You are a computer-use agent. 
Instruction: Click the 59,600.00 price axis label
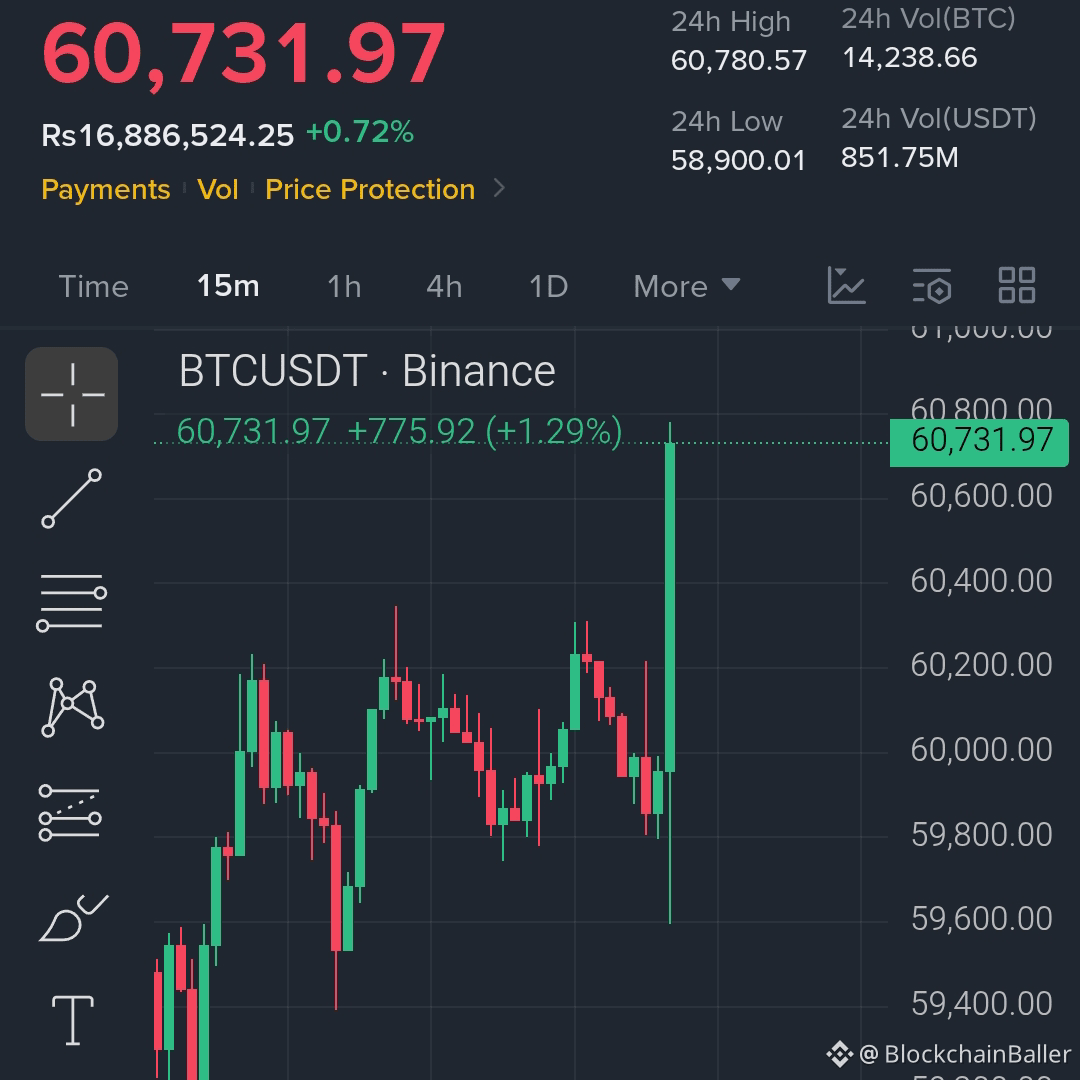[982, 918]
